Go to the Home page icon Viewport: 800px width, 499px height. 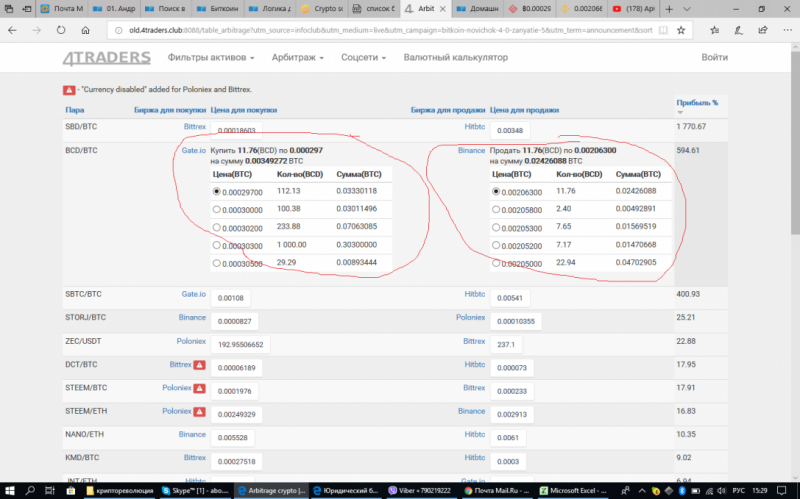85,30
